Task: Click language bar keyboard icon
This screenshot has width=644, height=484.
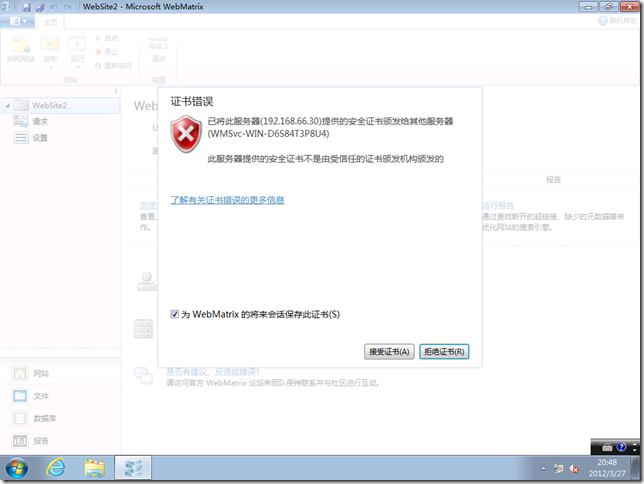Action: 607,447
